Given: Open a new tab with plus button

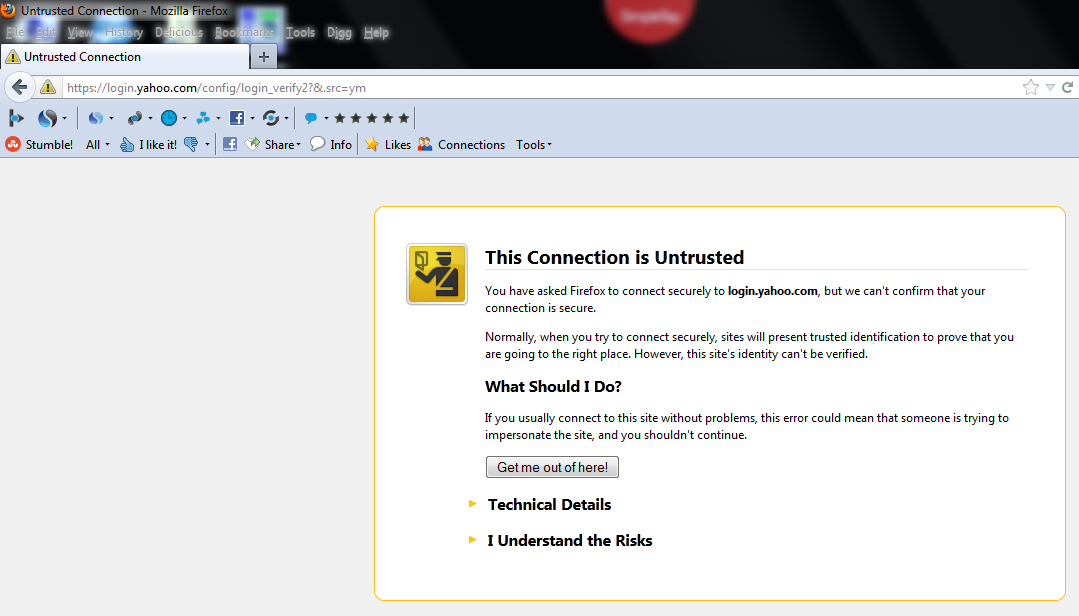Looking at the screenshot, I should (264, 56).
